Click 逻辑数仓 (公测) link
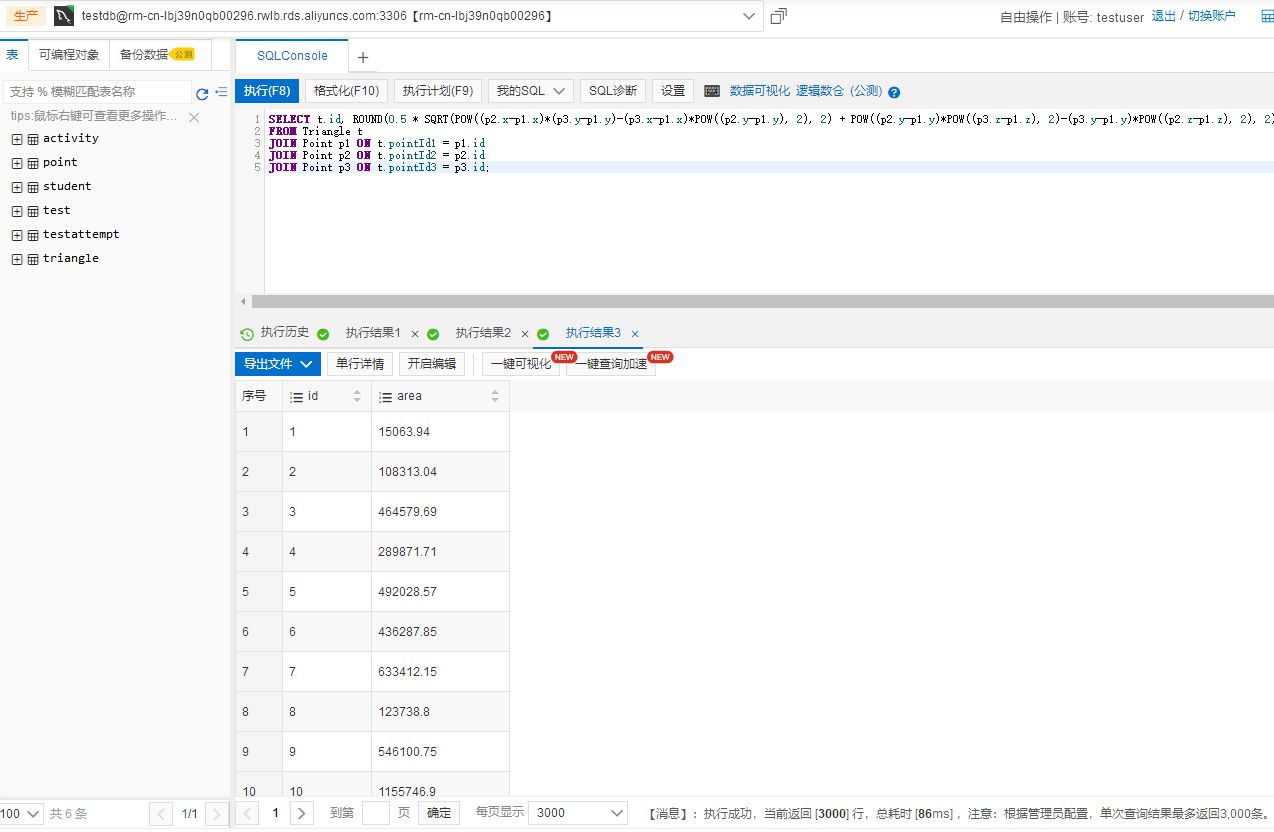Viewport: 1274px width, 832px height. point(839,91)
